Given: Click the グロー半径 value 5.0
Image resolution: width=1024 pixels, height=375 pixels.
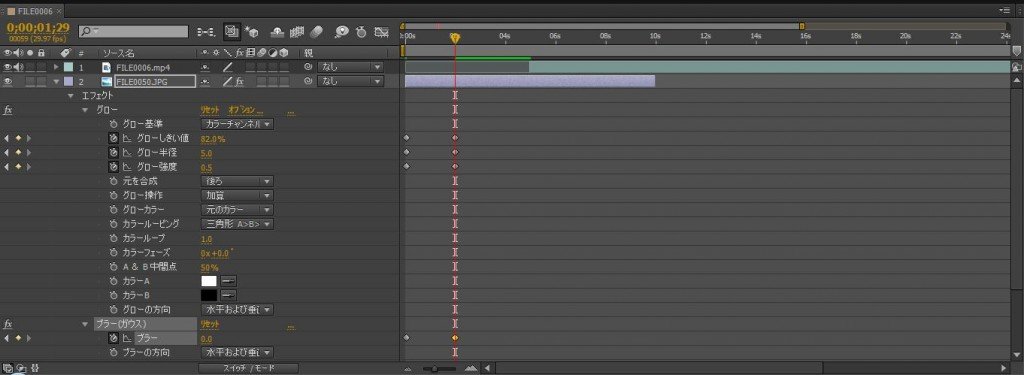Looking at the screenshot, I should (x=206, y=153).
